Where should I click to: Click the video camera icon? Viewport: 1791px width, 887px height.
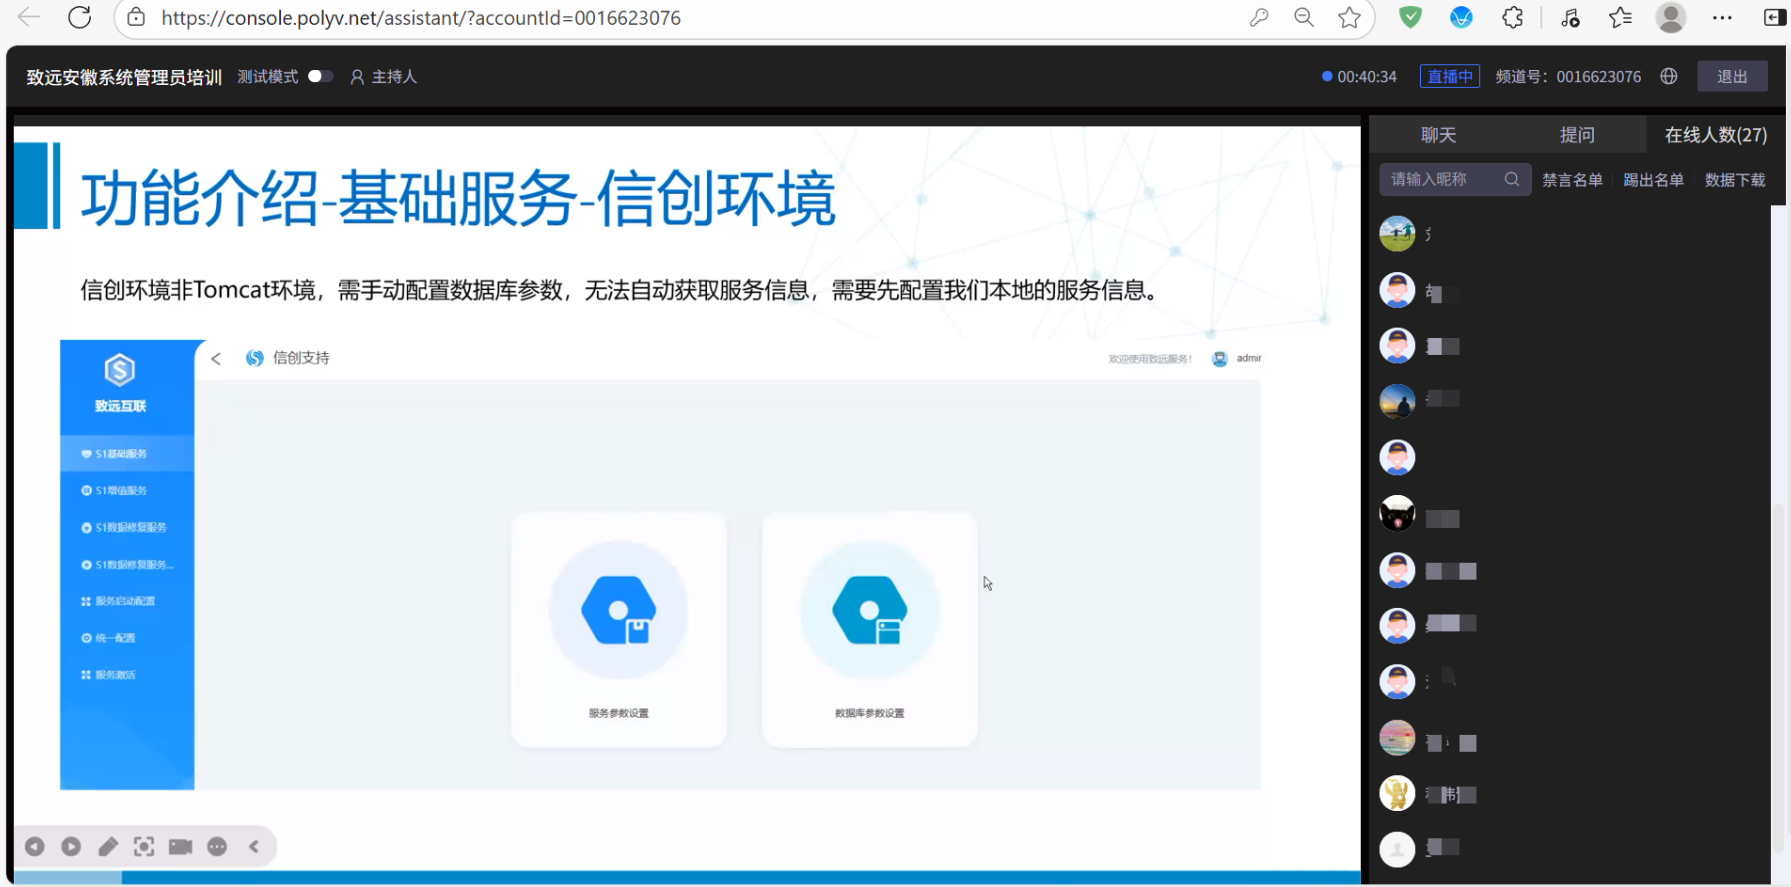click(x=181, y=847)
